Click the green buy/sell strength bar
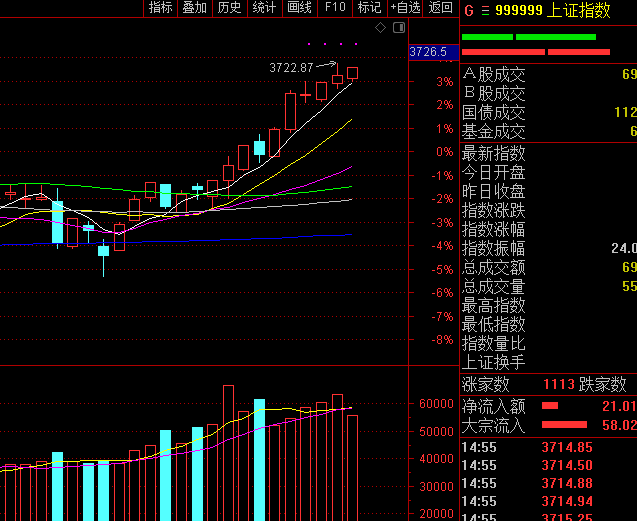Screen dimensions: 637x521 (528, 37)
